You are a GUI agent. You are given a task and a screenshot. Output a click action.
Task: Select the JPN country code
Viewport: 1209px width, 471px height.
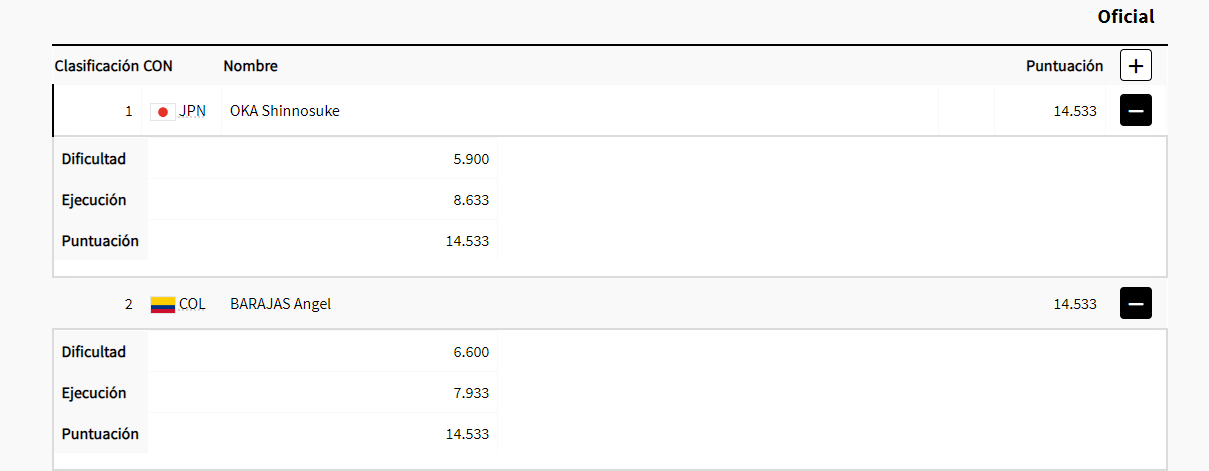[x=193, y=111]
